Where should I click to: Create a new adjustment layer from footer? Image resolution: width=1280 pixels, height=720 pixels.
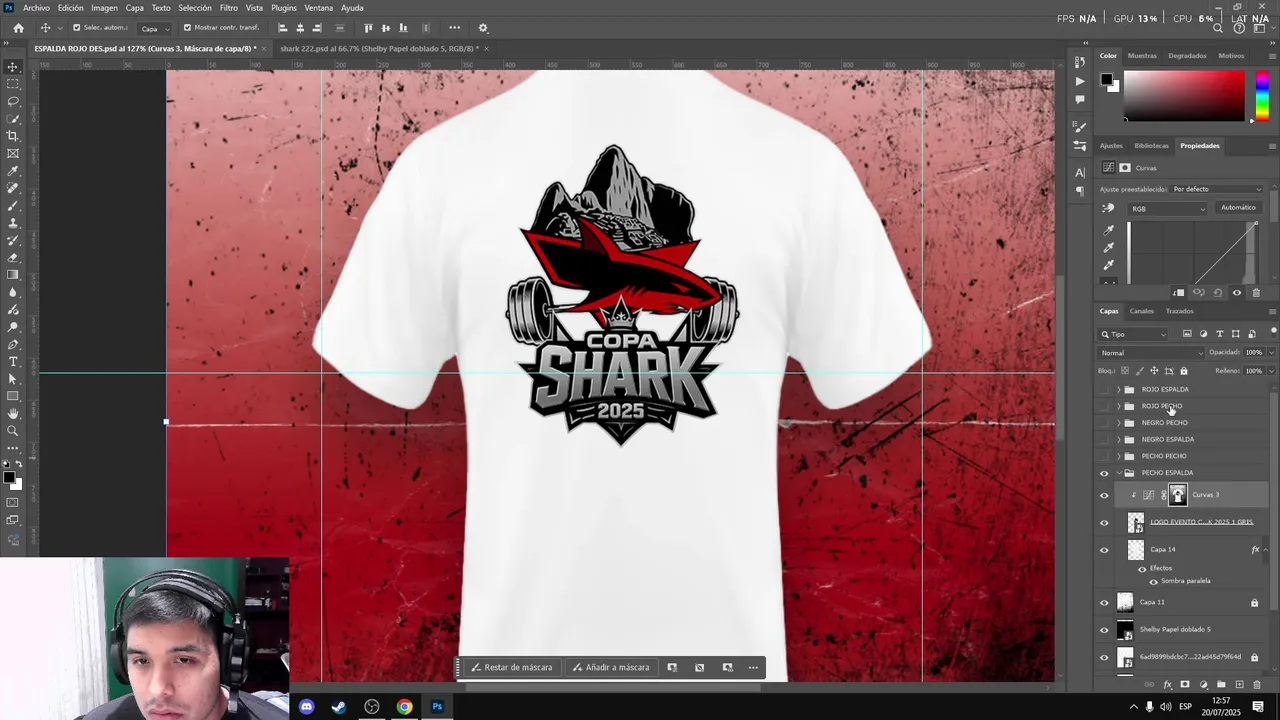tap(1203, 685)
